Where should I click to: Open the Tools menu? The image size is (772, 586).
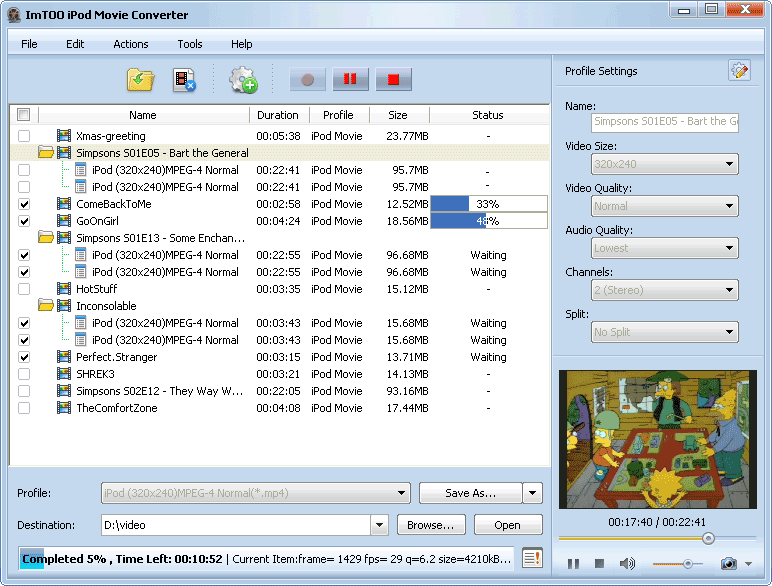tap(190, 44)
